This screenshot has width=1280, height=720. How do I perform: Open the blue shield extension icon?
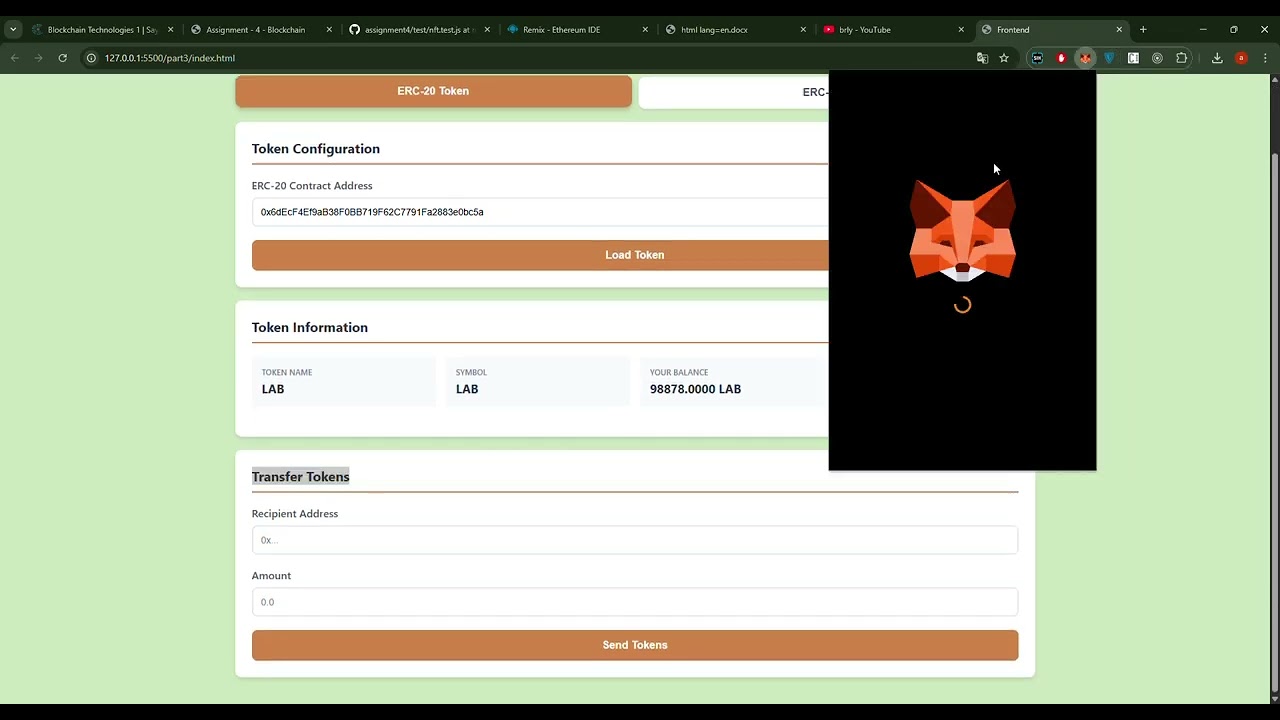[1109, 58]
